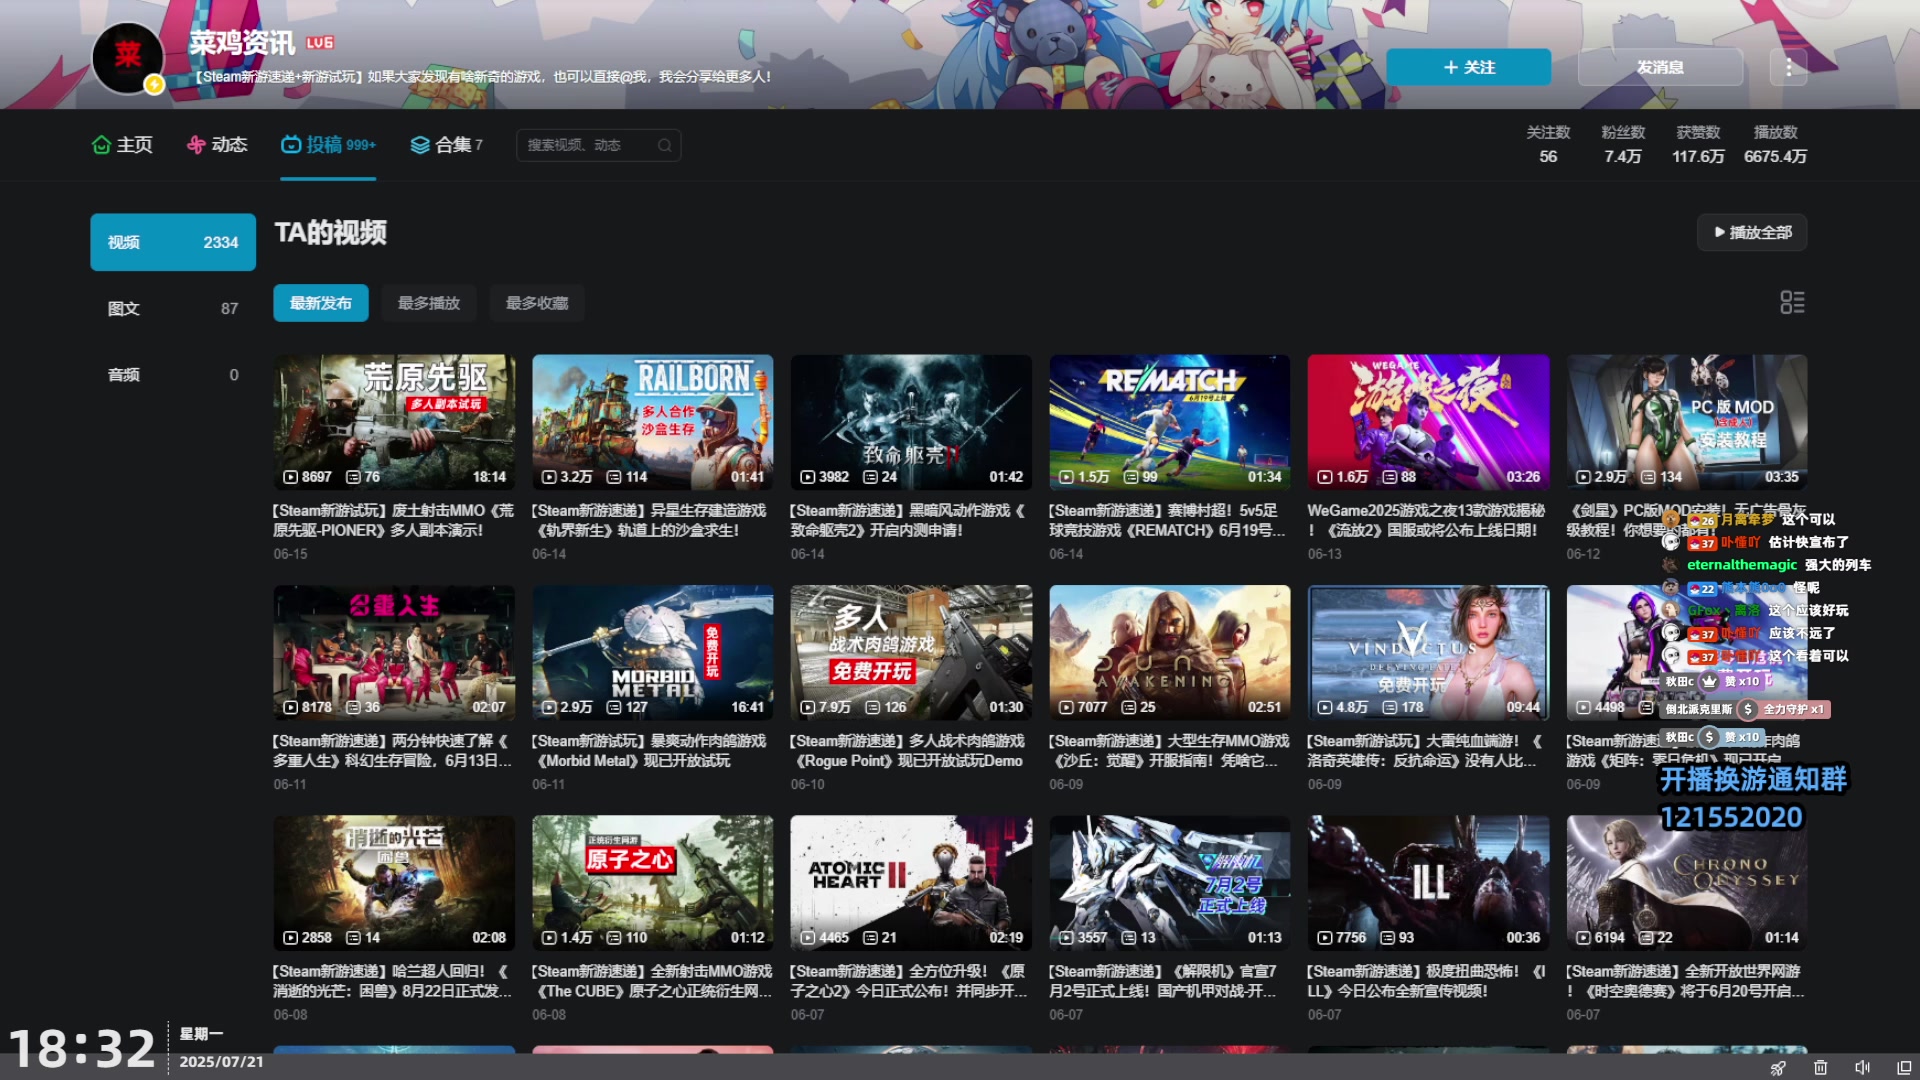The width and height of the screenshot is (1920, 1080).
Task: Open the WeGame 游戏之夜 video thumbnail
Action: pos(1428,422)
